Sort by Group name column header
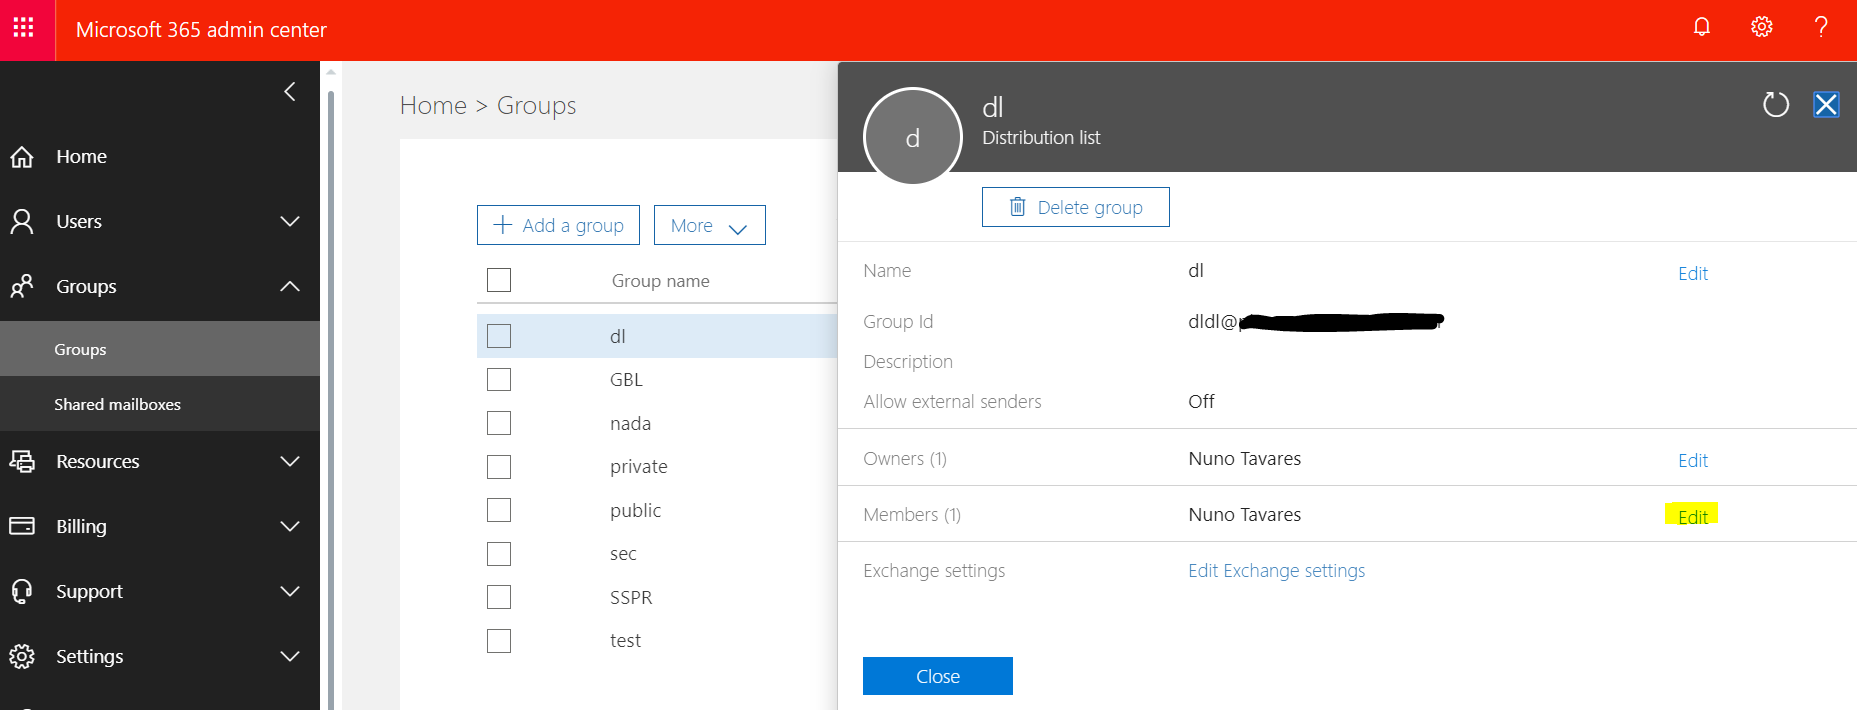Screen dimensions: 1857x710 tap(660, 281)
